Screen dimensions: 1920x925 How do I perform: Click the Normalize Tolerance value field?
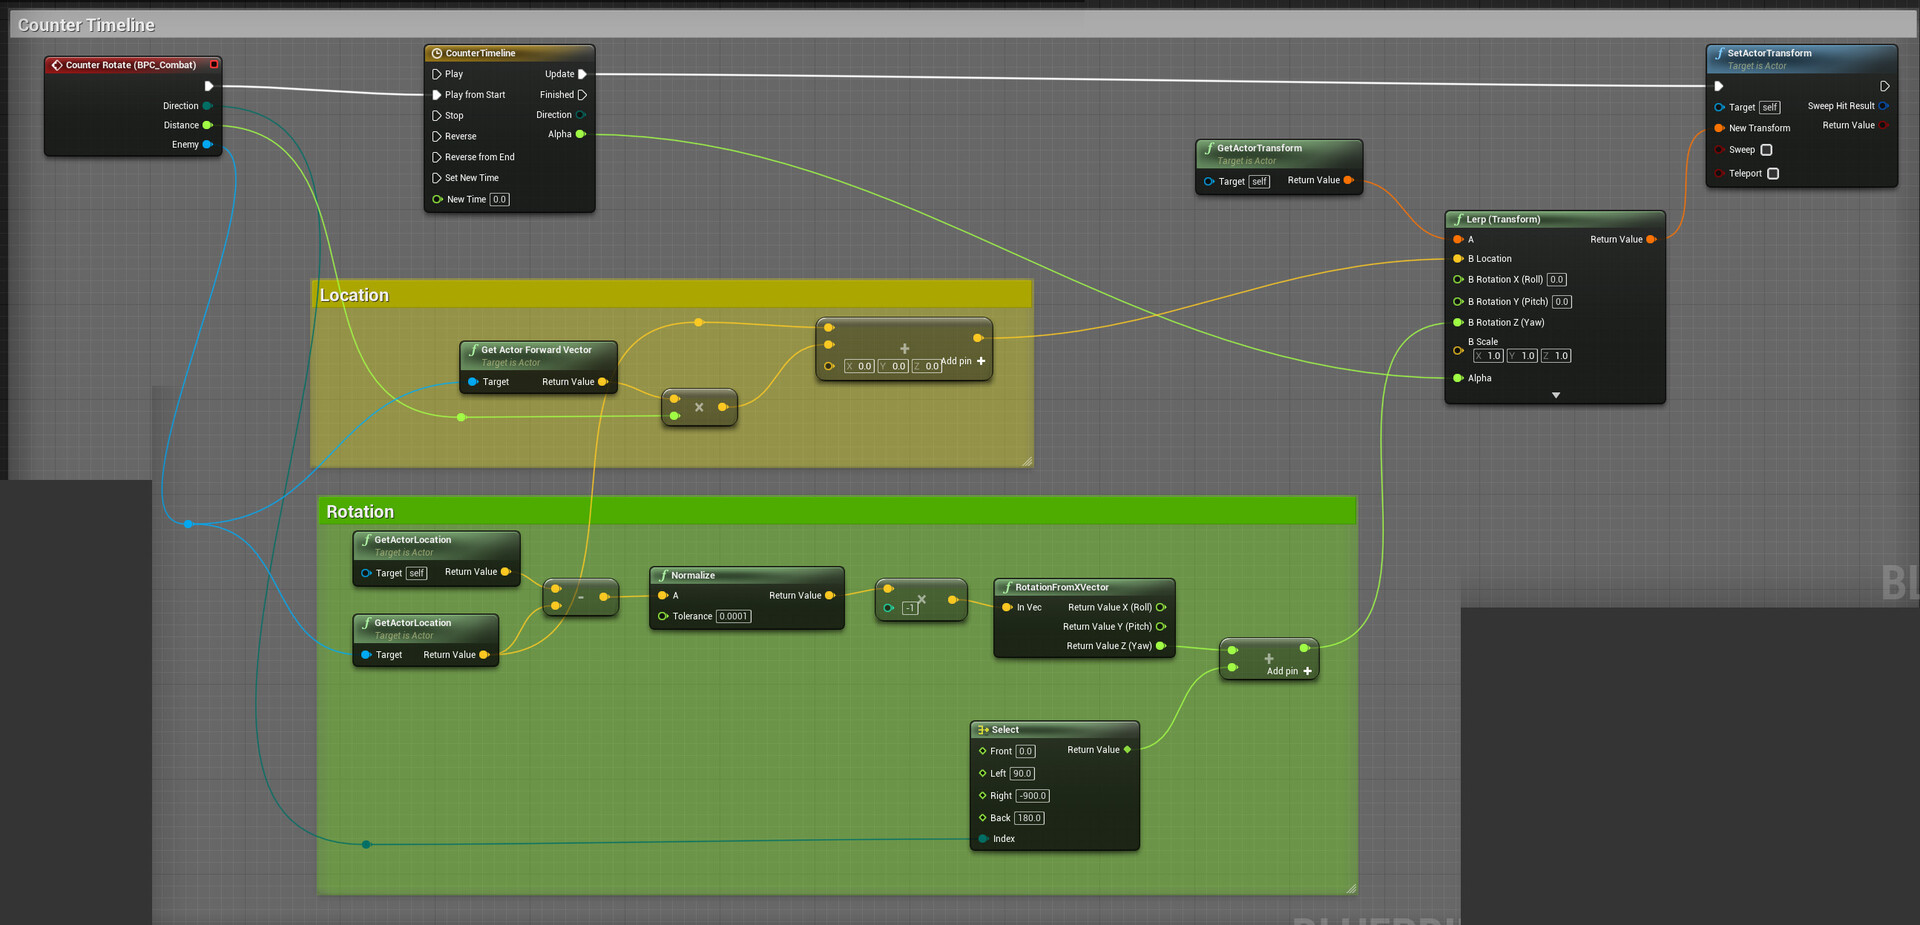(x=733, y=616)
